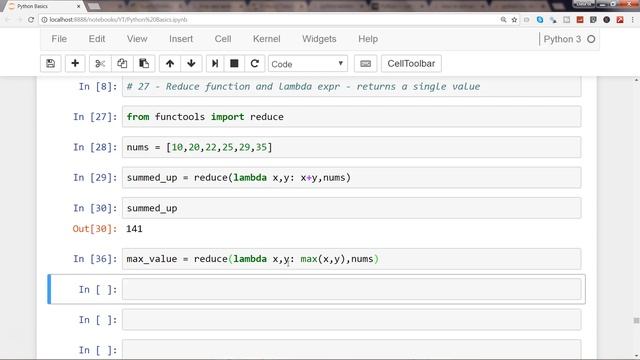Image resolution: width=640 pixels, height=360 pixels.
Task: Open the Widgets menu
Action: pyautogui.click(x=319, y=39)
